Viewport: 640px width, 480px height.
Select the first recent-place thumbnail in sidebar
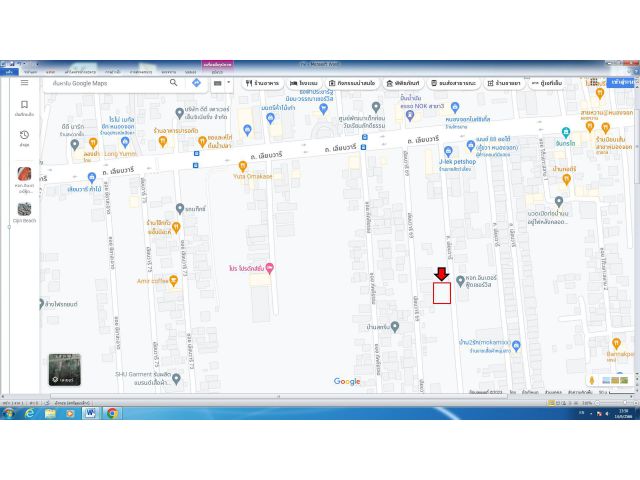pyautogui.click(x=24, y=174)
